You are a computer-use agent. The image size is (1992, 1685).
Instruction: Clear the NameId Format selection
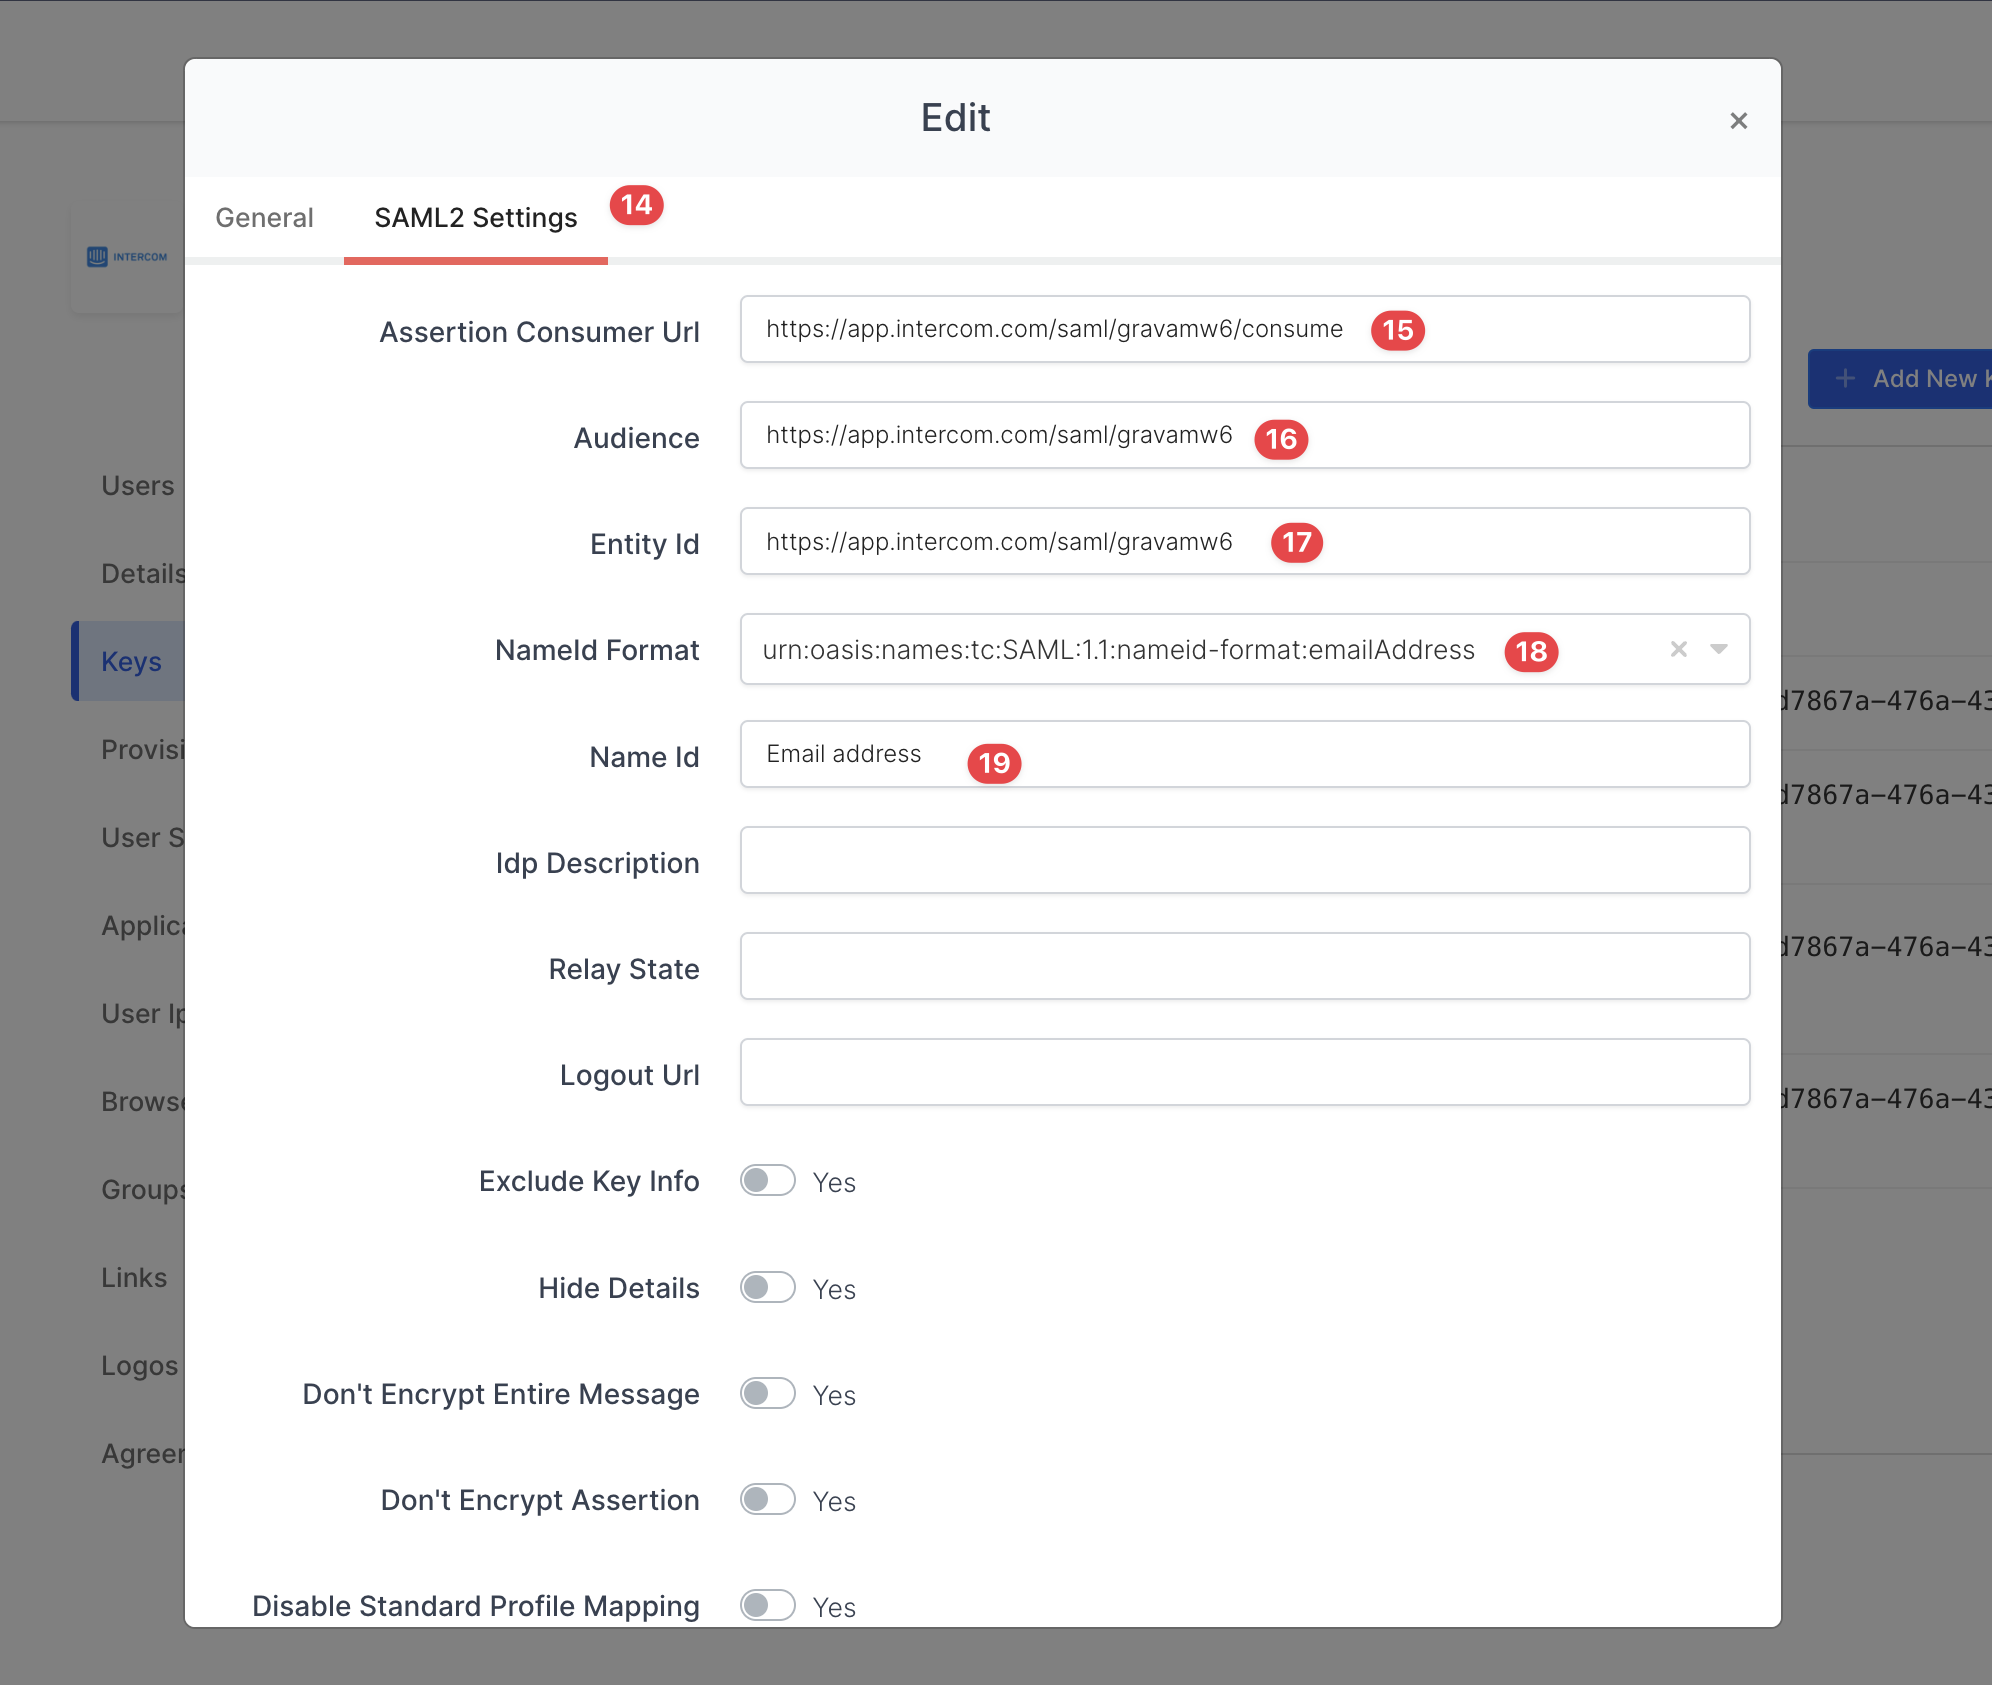1678,649
